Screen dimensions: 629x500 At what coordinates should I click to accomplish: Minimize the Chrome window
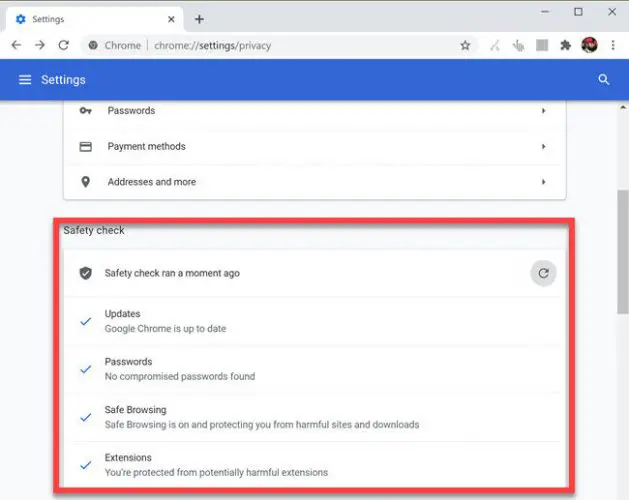point(544,12)
